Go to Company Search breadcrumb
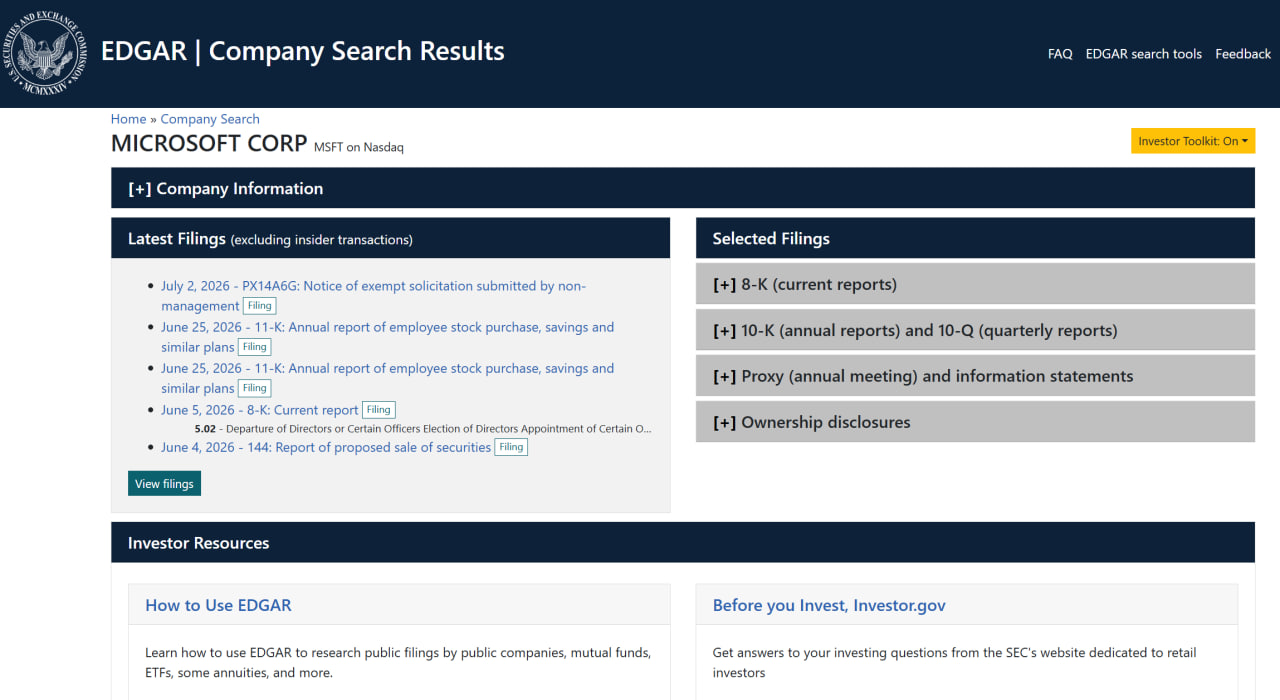1280x700 pixels. [210, 119]
